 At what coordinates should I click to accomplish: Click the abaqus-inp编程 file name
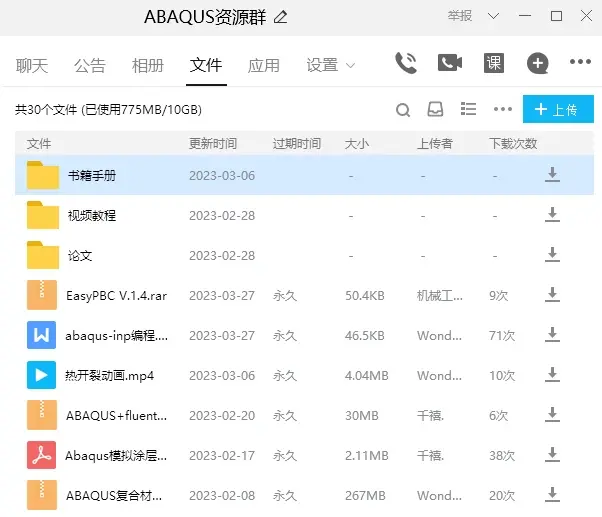pyautogui.click(x=116, y=335)
